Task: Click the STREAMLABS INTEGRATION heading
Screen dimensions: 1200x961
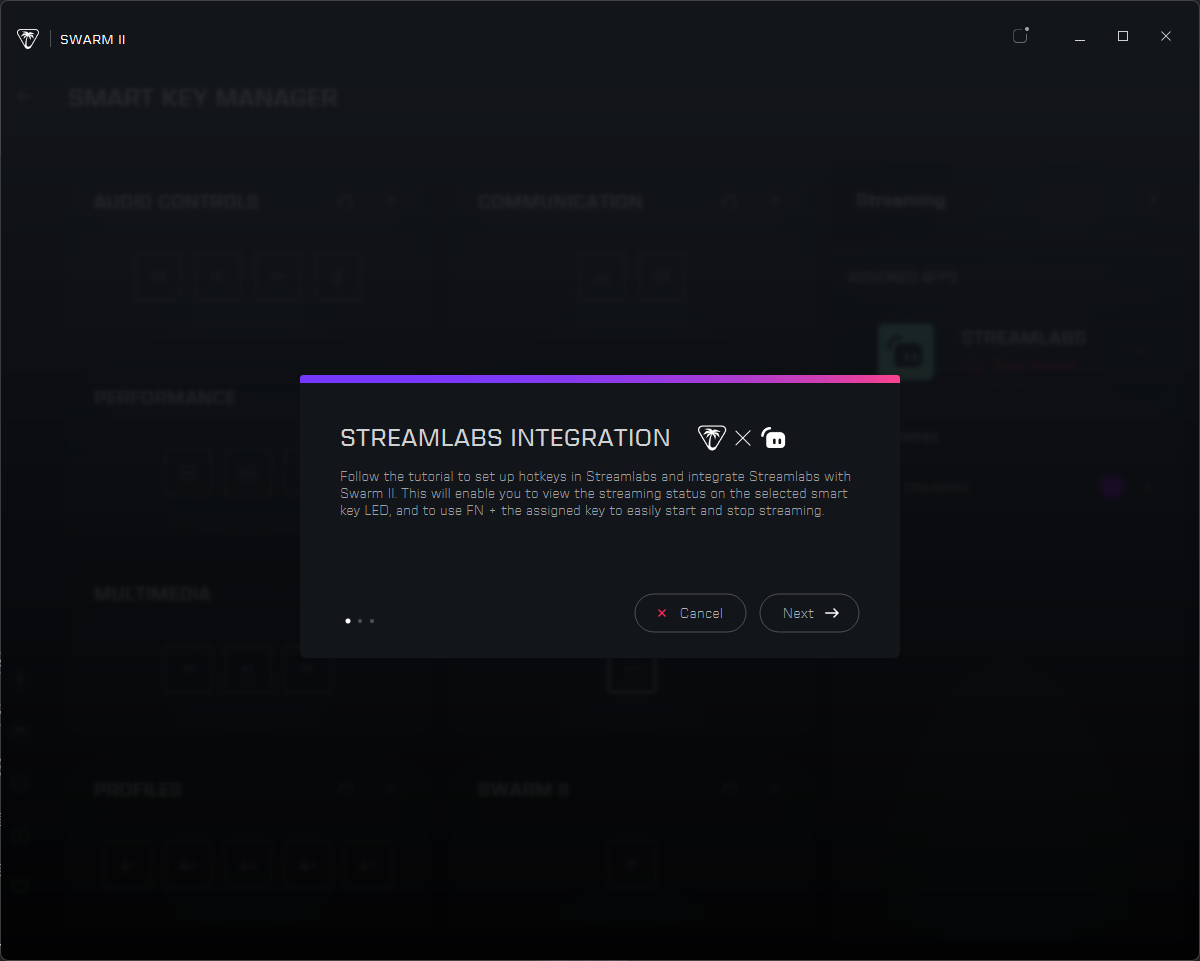Action: pyautogui.click(x=505, y=438)
